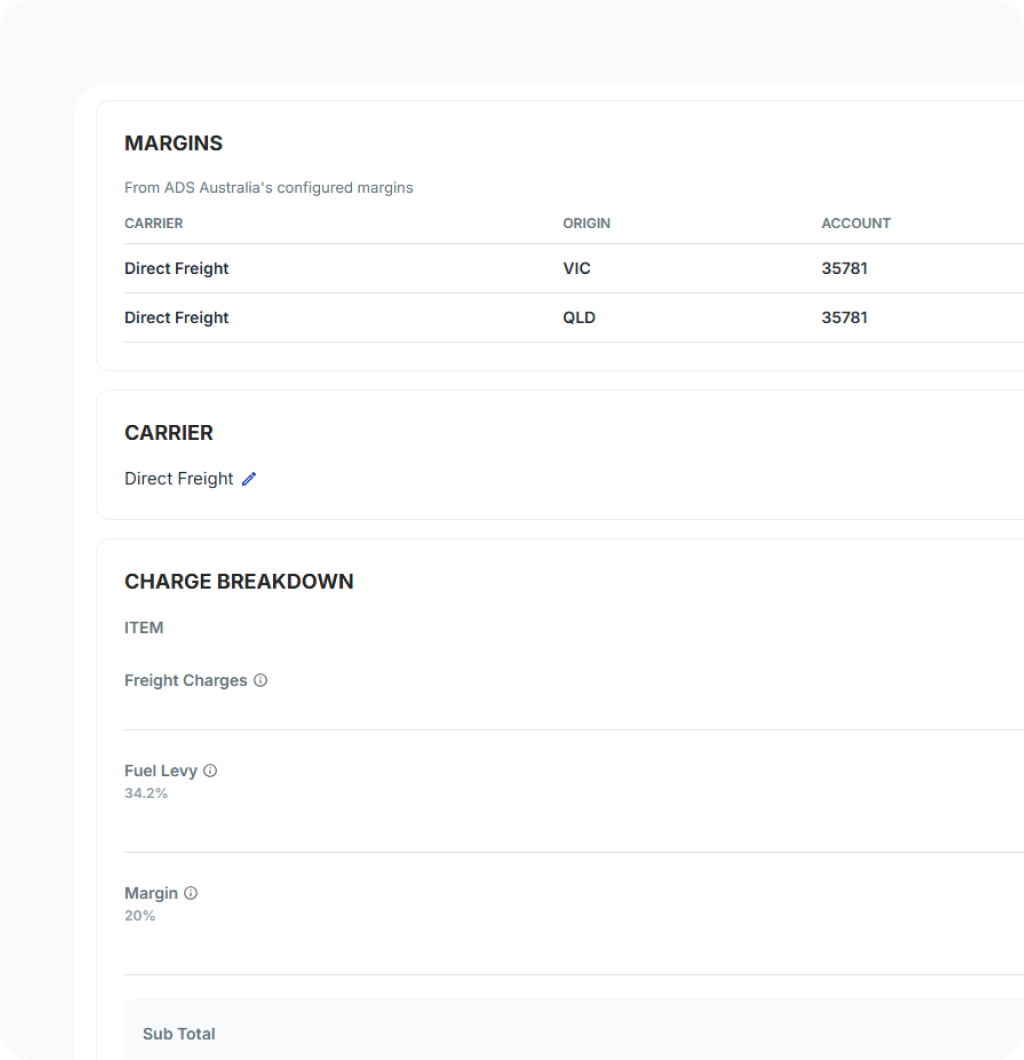Open the Freight Charges info icon
Screen dimensions: 1024x1060
click(x=260, y=680)
